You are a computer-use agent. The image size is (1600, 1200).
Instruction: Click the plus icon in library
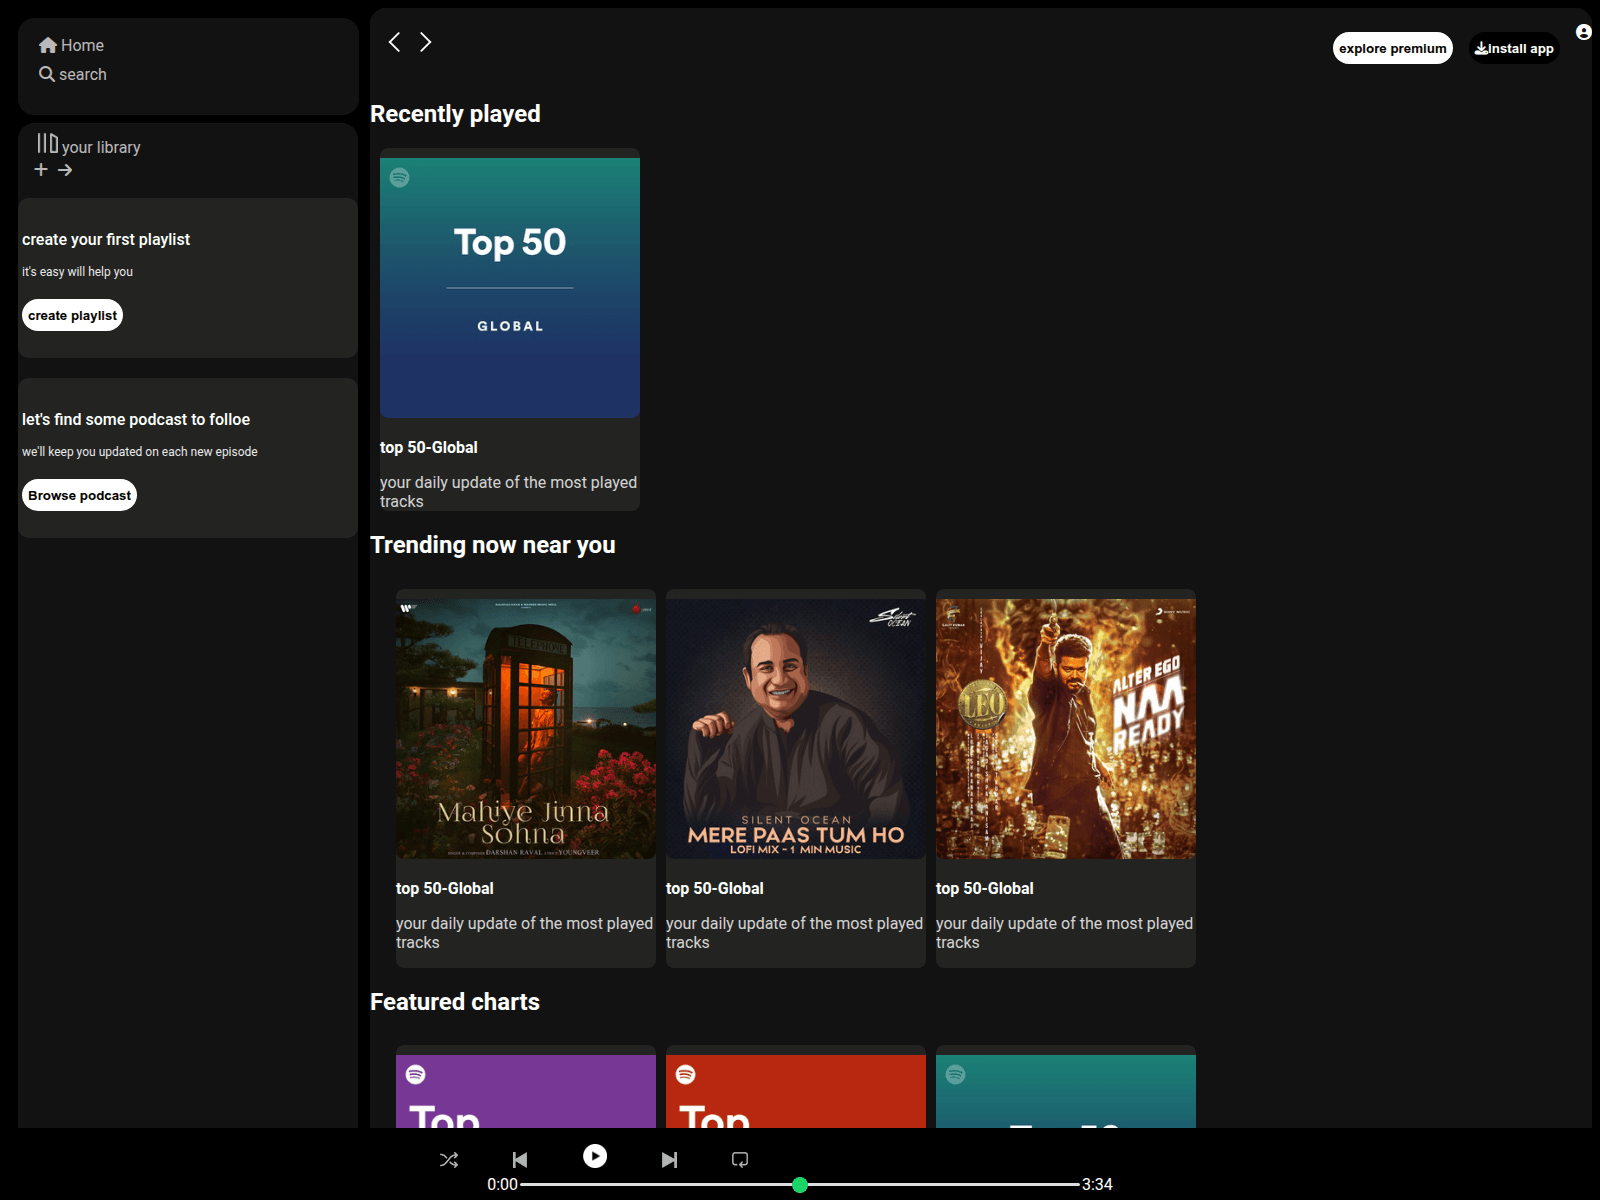coord(41,170)
